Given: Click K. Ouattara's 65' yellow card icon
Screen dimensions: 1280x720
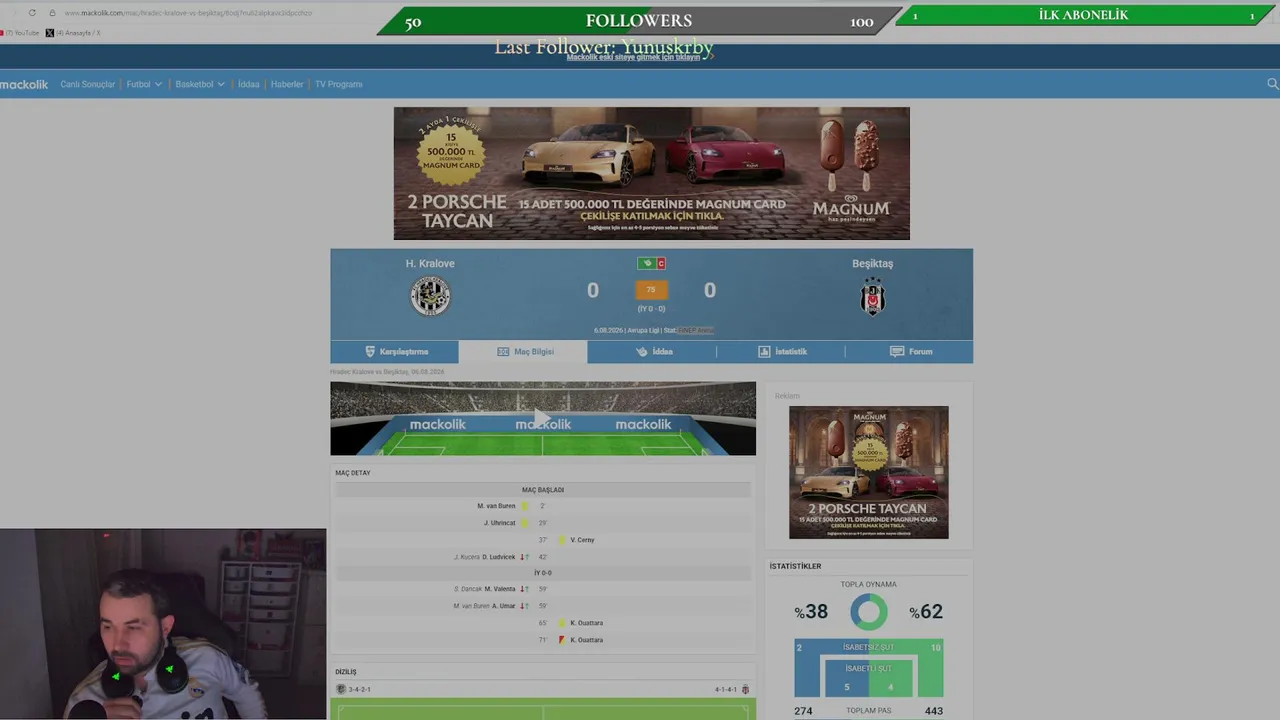Looking at the screenshot, I should (x=562, y=623).
